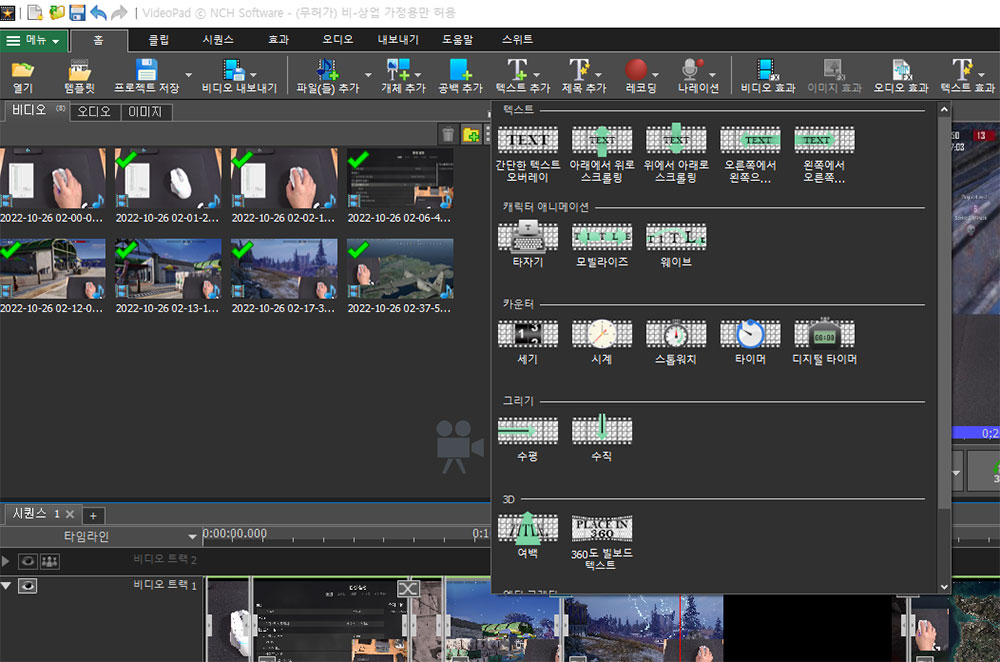Select the vertical (수직) drawing effect
Image resolution: width=1000 pixels, height=662 pixels.
tap(601, 439)
